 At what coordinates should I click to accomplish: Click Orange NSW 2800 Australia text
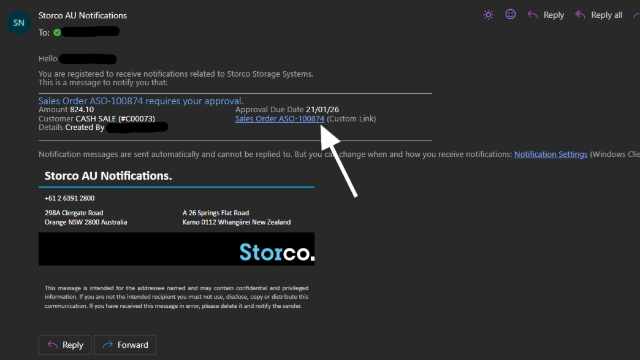point(86,222)
